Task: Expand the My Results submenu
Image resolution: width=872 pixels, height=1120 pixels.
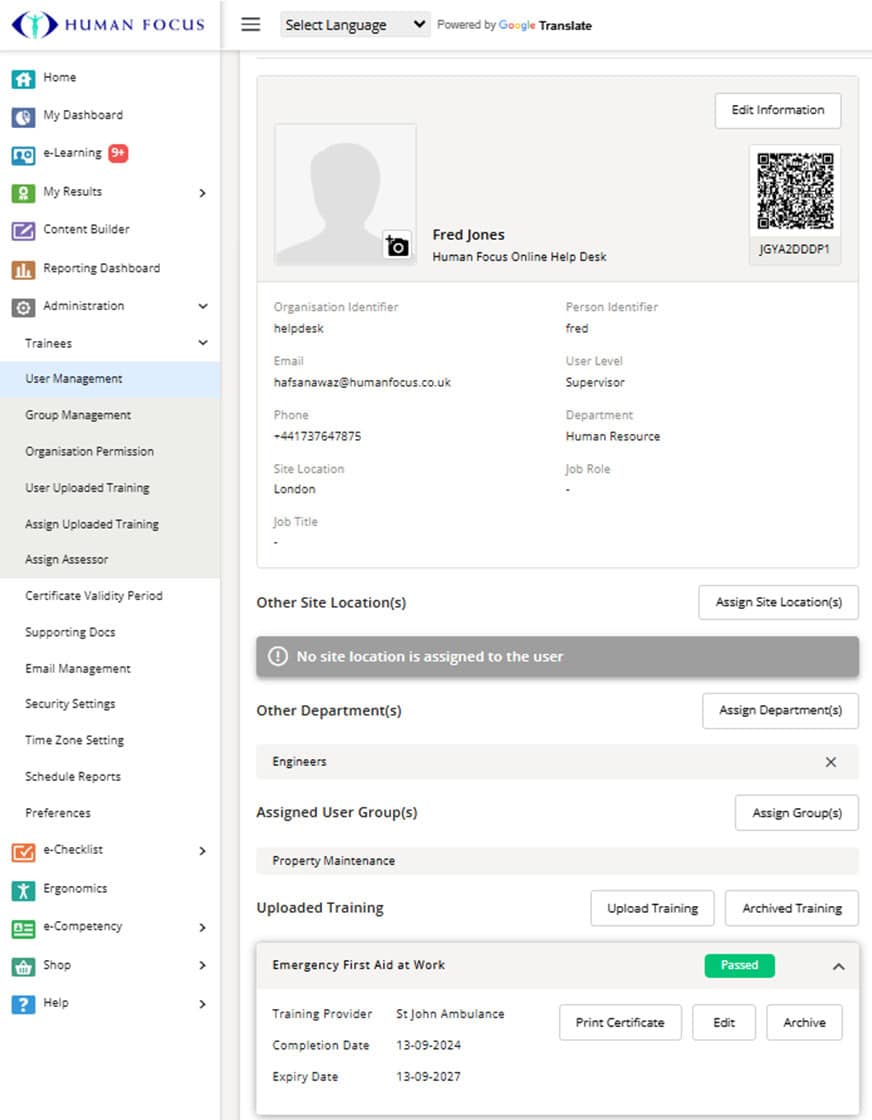Action: 203,192
